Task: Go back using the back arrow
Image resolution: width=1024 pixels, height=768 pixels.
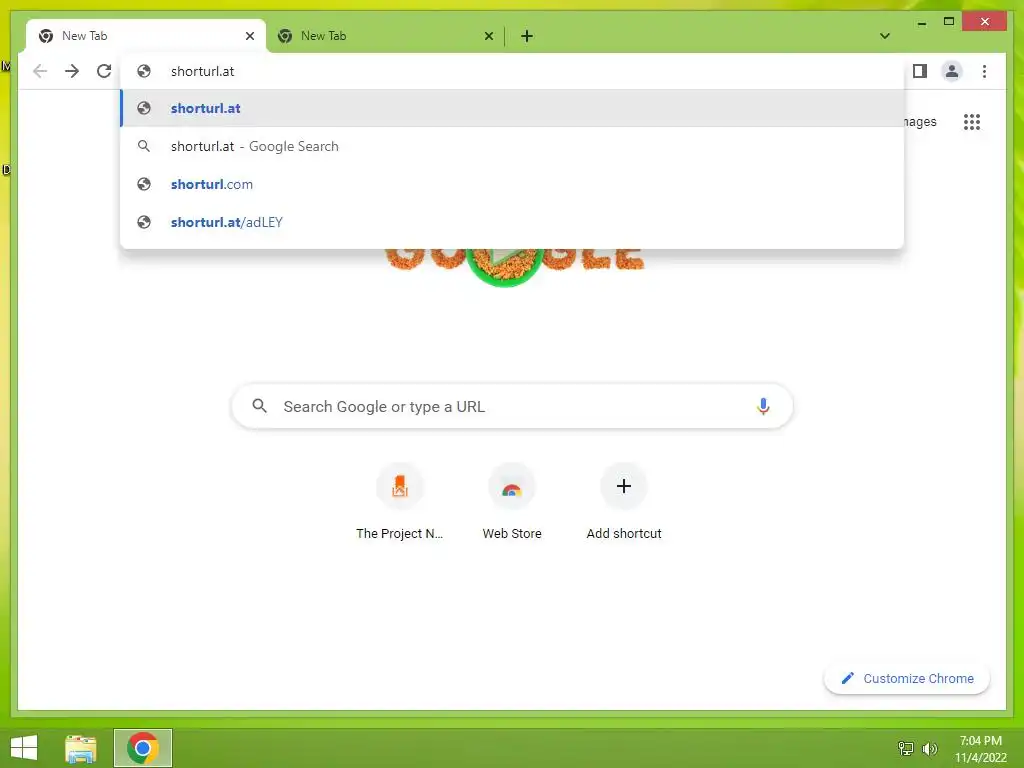Action: click(x=40, y=71)
